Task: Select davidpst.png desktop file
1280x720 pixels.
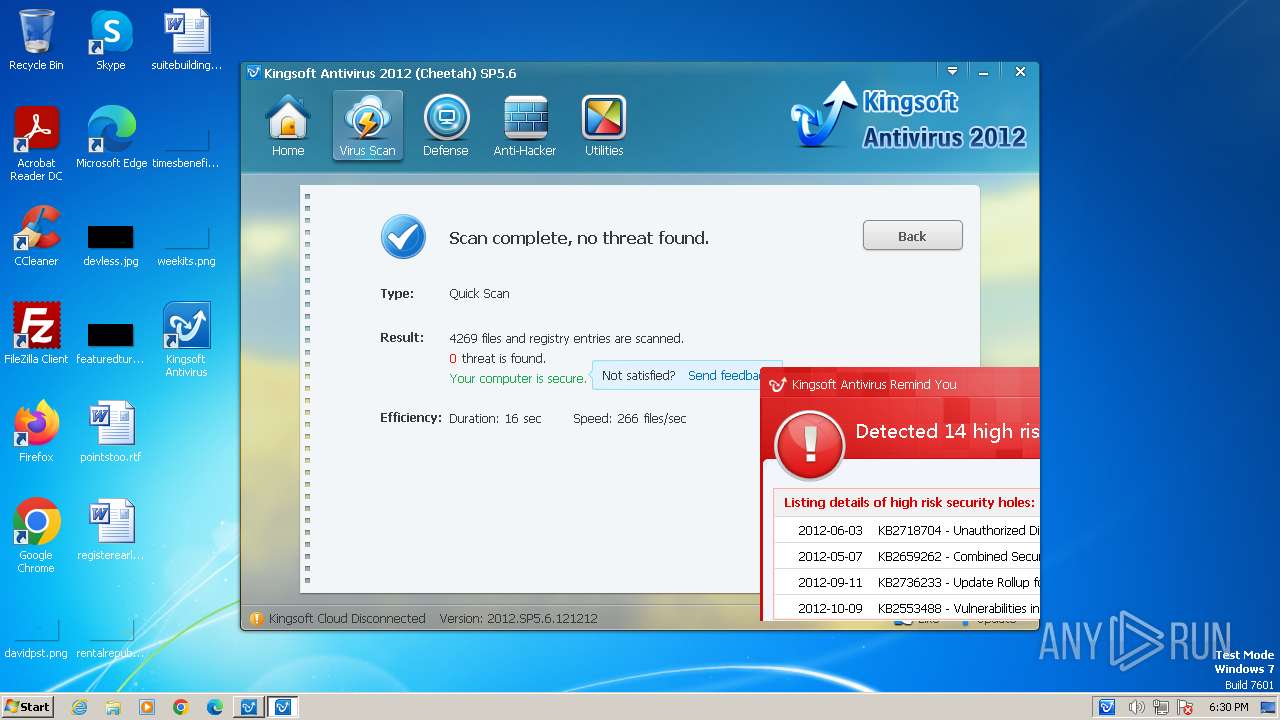Action: (36, 638)
